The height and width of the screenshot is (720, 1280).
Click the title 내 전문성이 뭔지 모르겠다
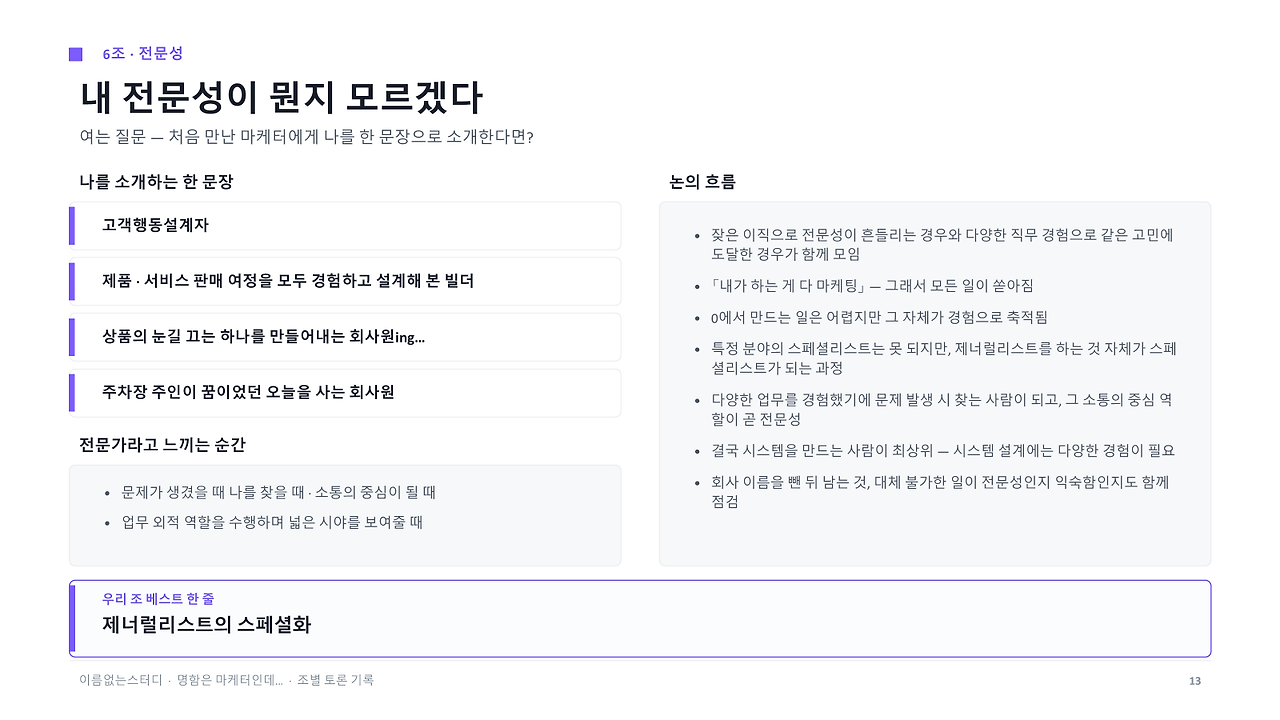tap(281, 98)
